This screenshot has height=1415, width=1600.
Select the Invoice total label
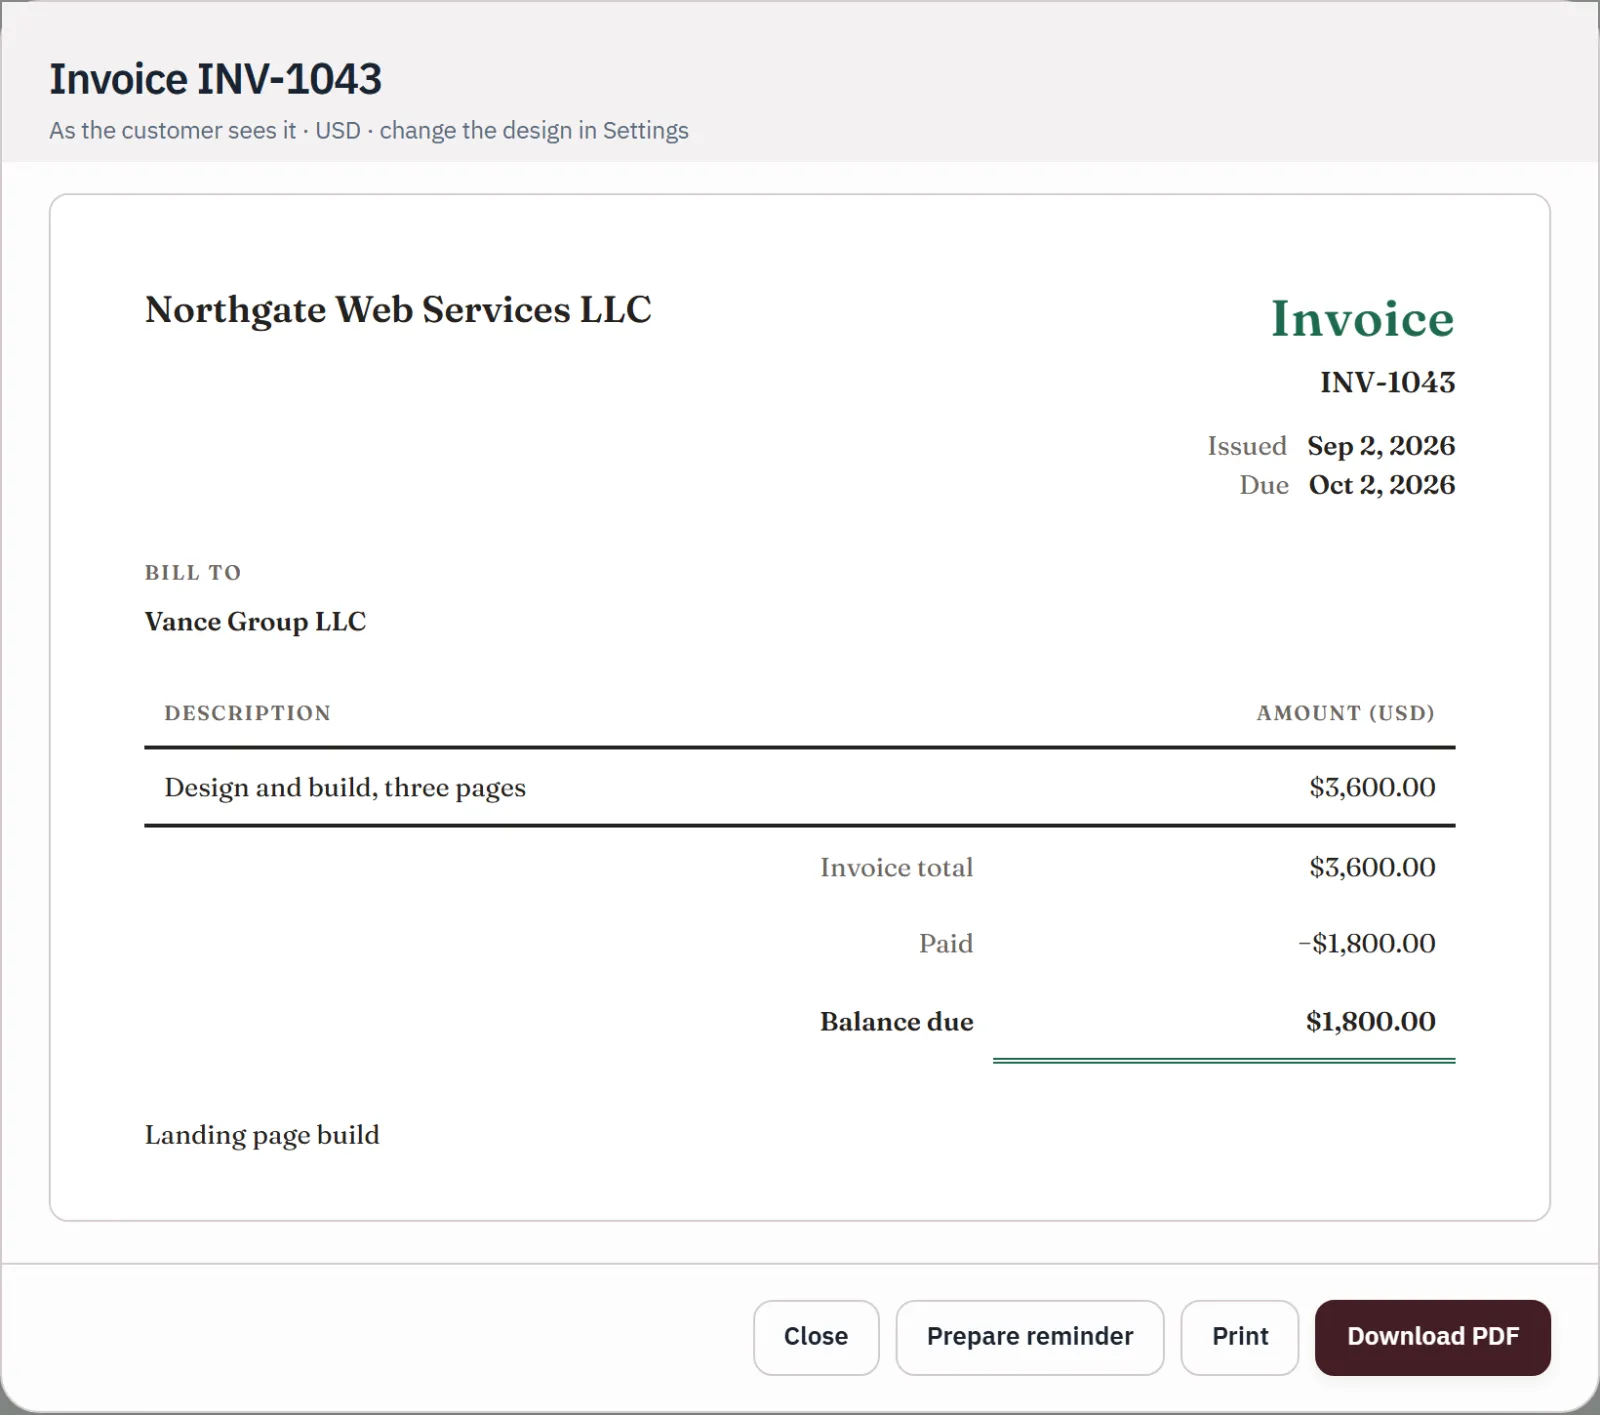(x=896, y=868)
